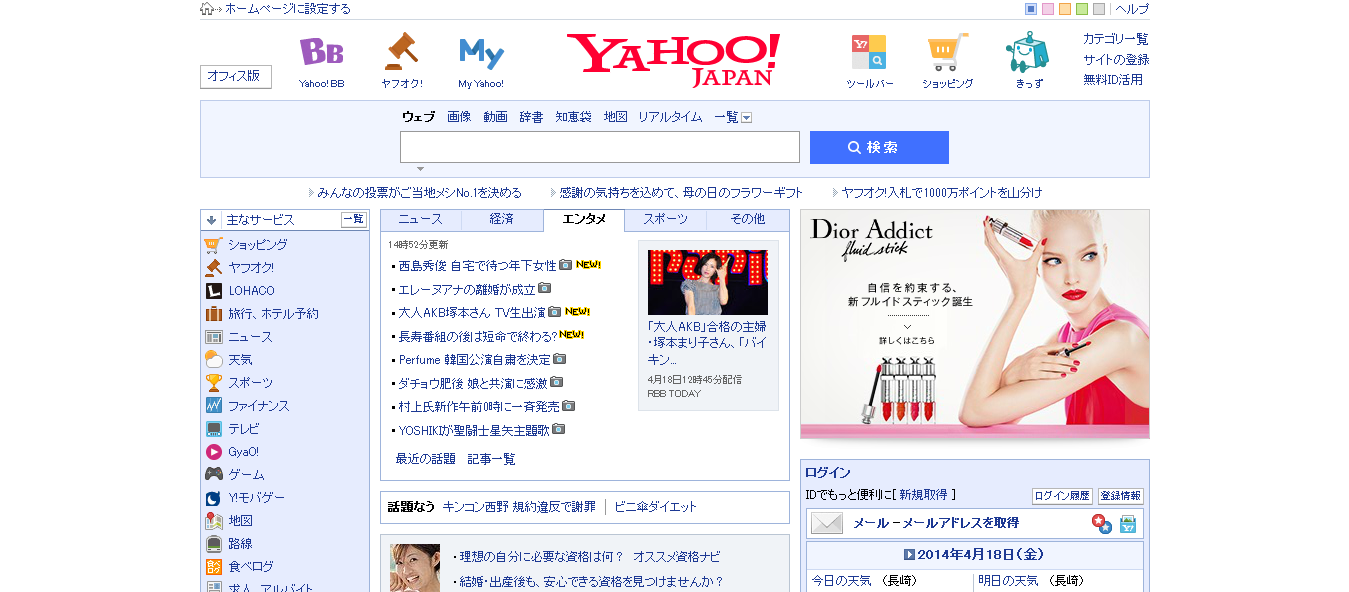Open the カテゴリ一覧 link
Screen dimensions: 1349x592
[1116, 39]
